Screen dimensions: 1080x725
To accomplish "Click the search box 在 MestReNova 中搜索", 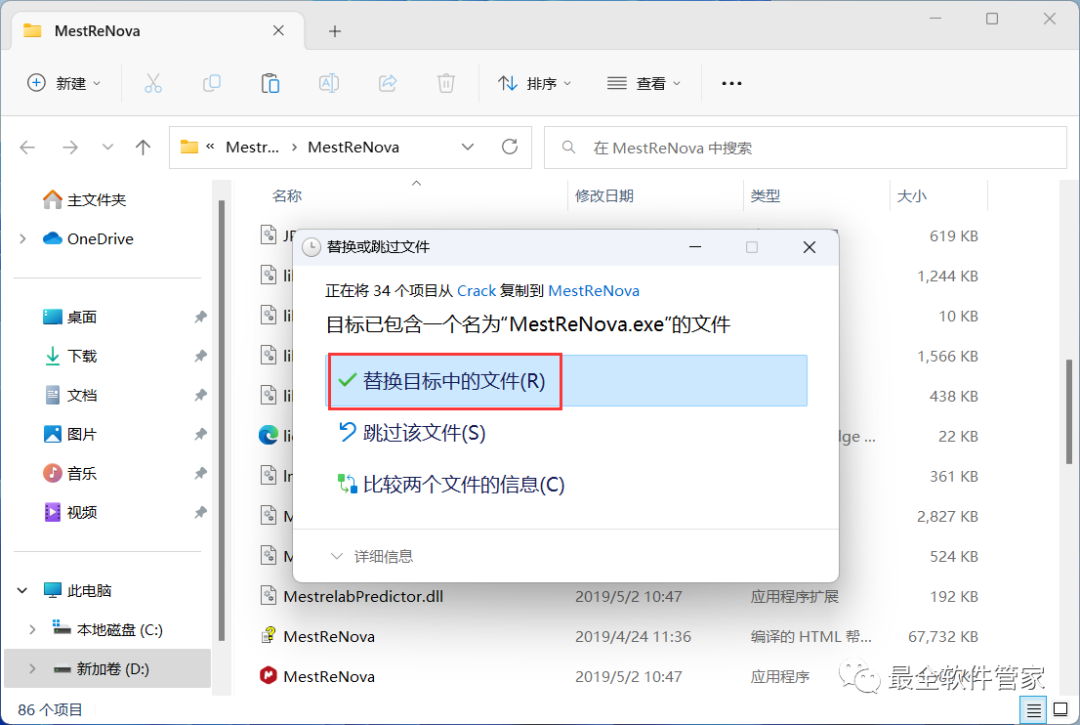I will coord(805,147).
